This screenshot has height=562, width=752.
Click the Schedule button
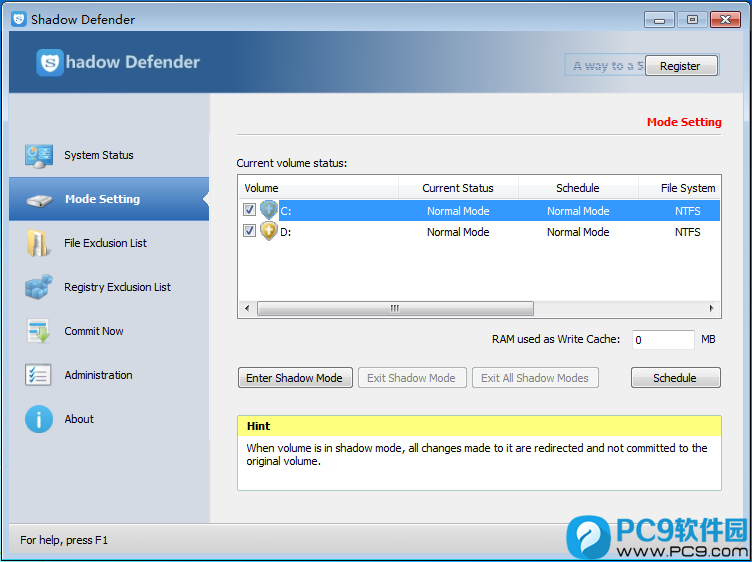coord(675,378)
